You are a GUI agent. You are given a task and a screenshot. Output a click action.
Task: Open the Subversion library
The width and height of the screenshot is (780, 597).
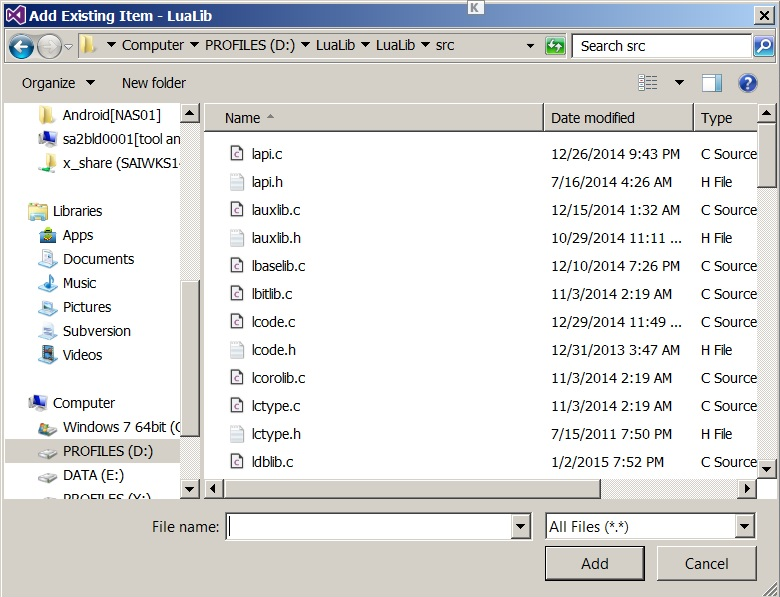[85, 331]
